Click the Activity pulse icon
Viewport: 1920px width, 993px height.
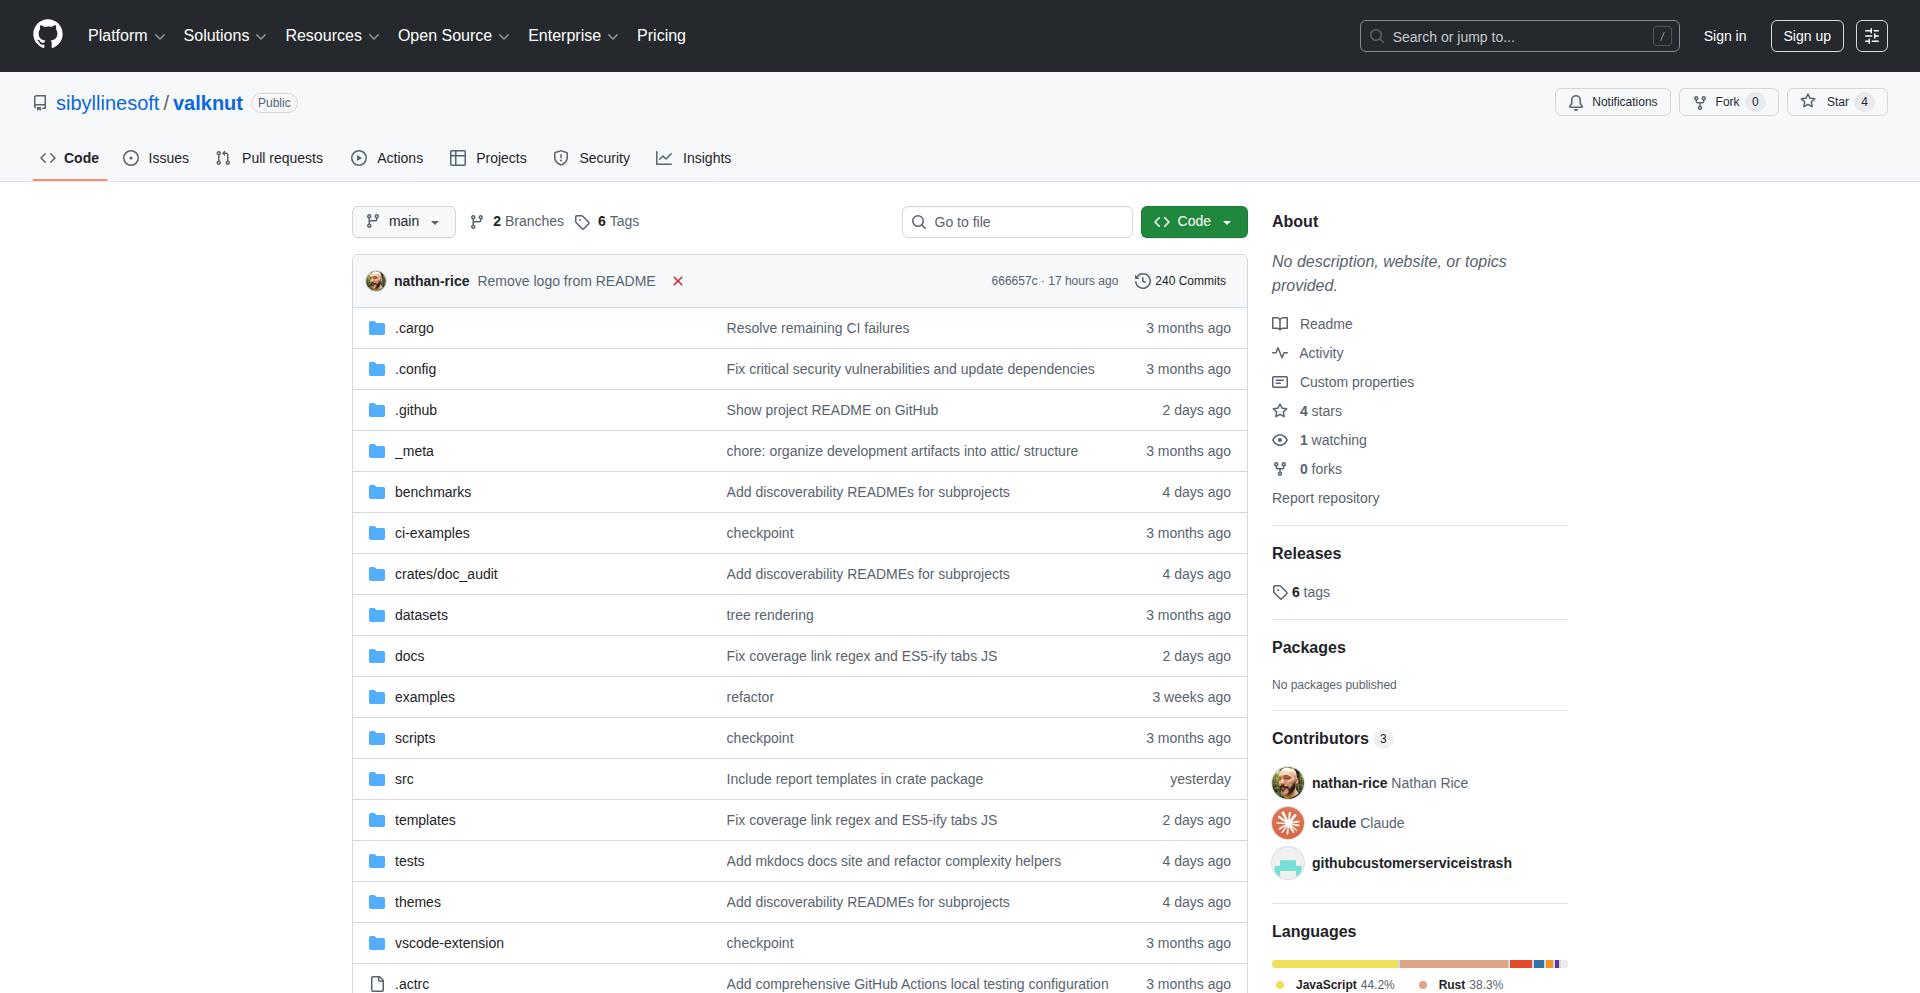(1280, 353)
